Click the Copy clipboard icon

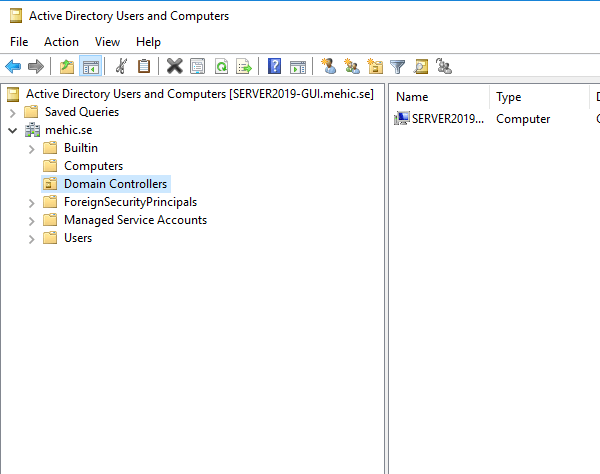144,66
